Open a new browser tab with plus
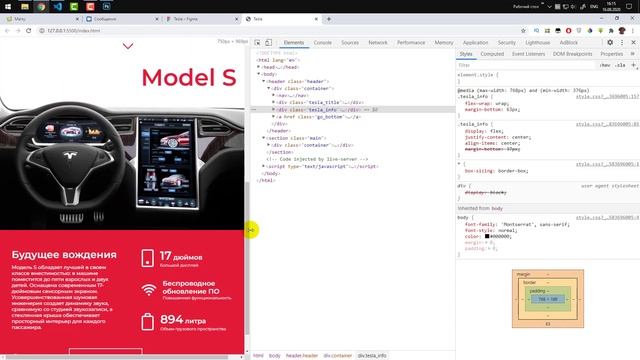640x360 pixels. pyautogui.click(x=329, y=19)
